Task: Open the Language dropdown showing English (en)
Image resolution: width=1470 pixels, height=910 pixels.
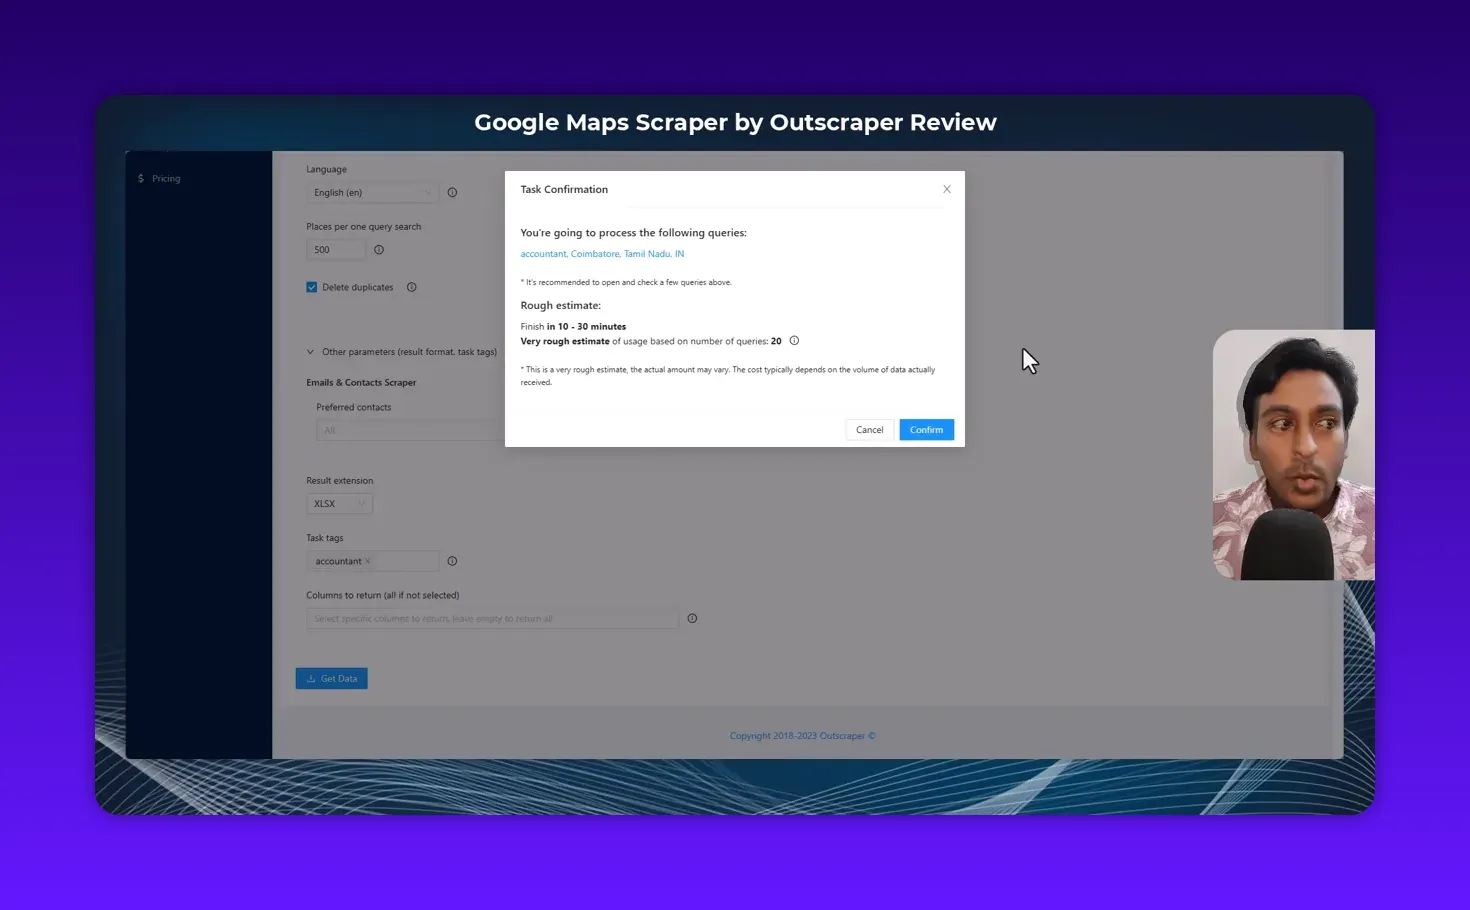Action: (372, 192)
